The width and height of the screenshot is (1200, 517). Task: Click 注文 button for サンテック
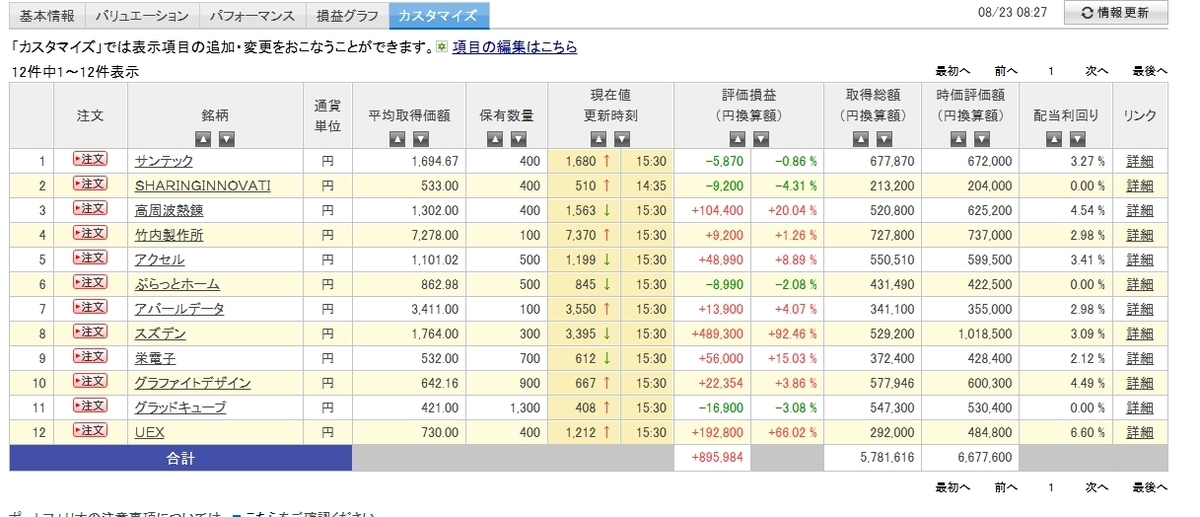pyautogui.click(x=90, y=160)
